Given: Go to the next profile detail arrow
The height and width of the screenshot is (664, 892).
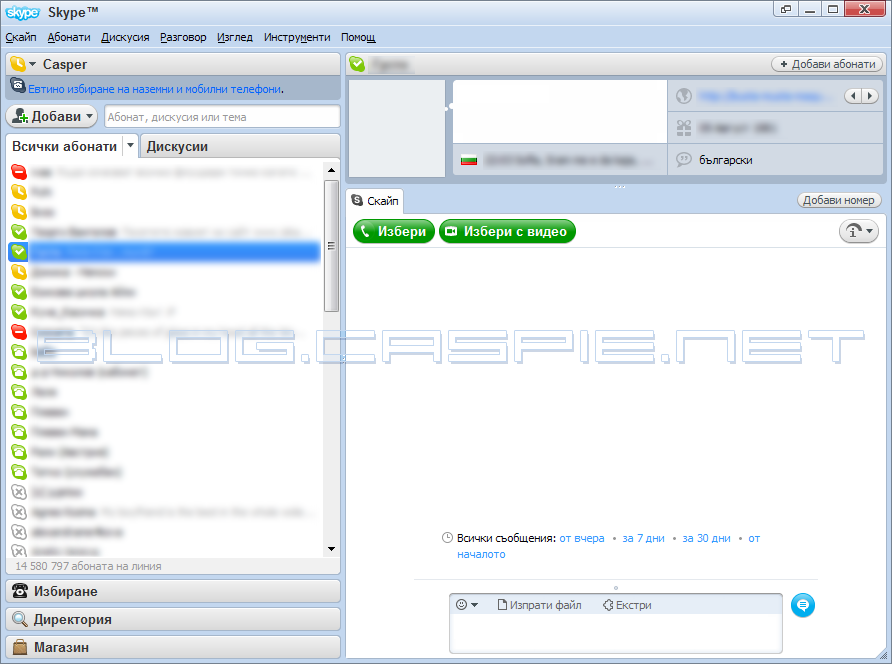Looking at the screenshot, I should click(x=869, y=96).
